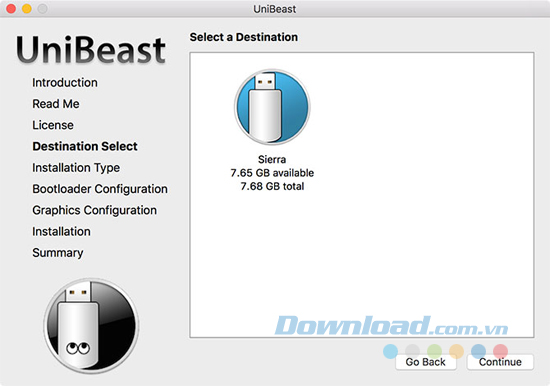Image resolution: width=550 pixels, height=386 pixels.
Task: Click the Graphics Configuration step
Action: (95, 211)
